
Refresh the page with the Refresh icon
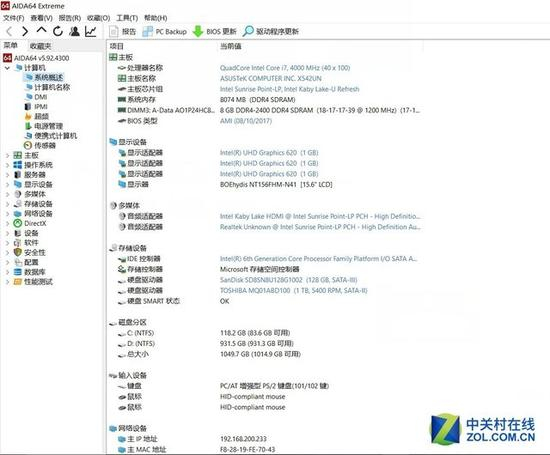[58, 32]
